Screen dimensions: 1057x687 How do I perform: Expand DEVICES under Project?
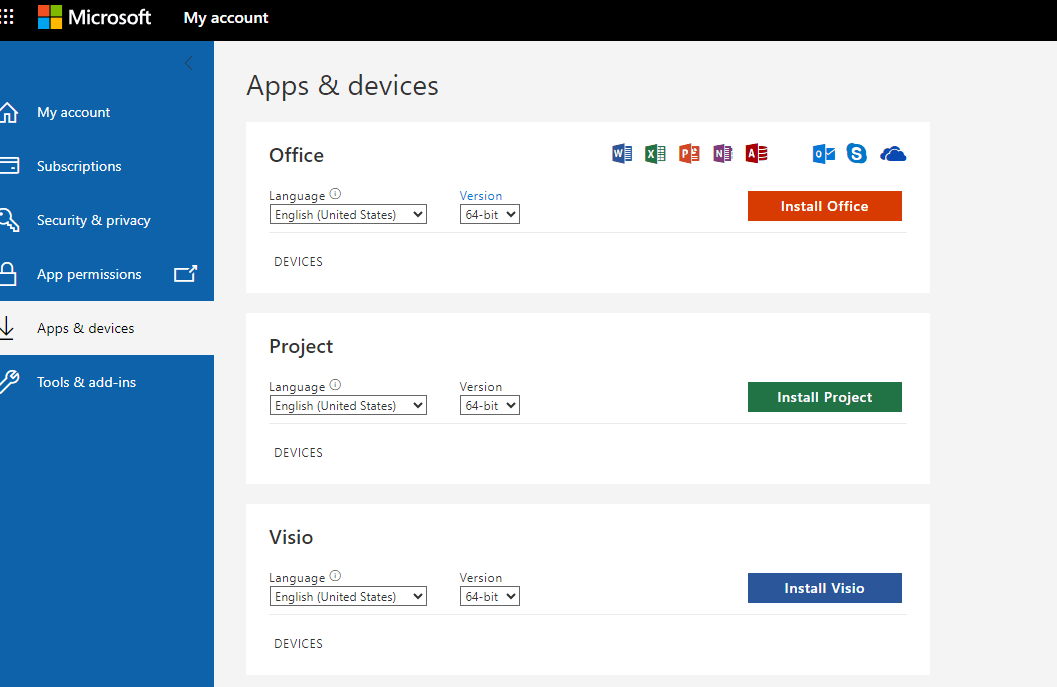coord(298,452)
